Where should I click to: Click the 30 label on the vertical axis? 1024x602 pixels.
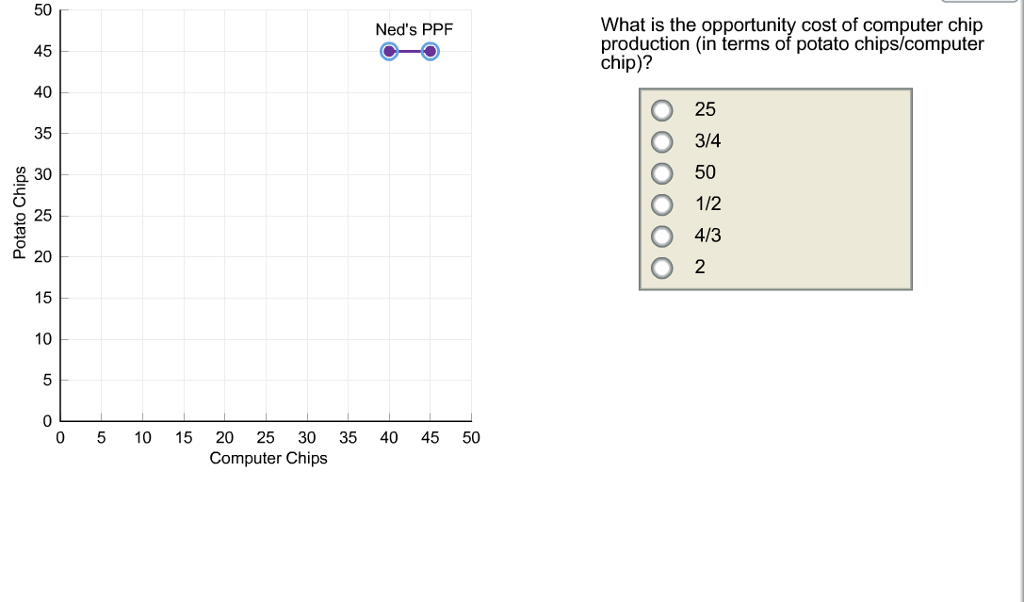point(43,175)
